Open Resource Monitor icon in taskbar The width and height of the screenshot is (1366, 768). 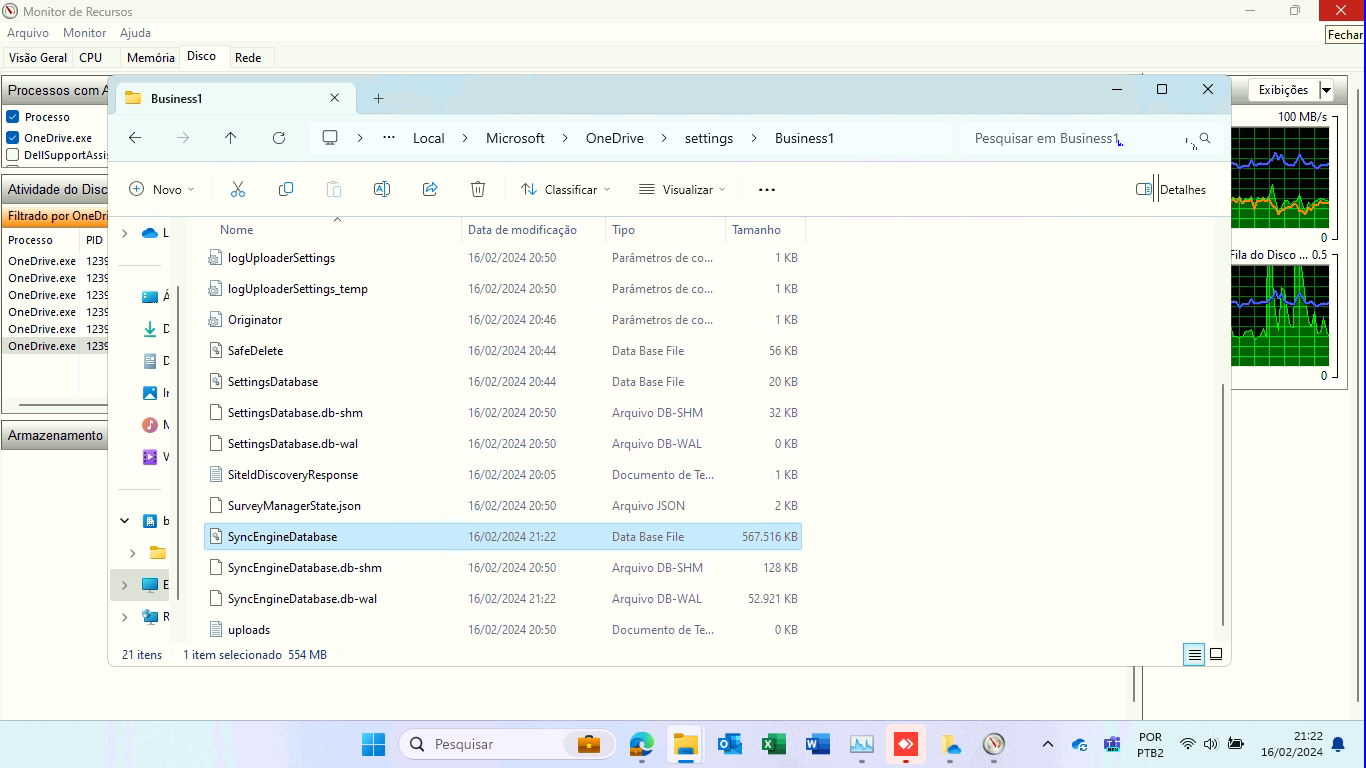[993, 744]
